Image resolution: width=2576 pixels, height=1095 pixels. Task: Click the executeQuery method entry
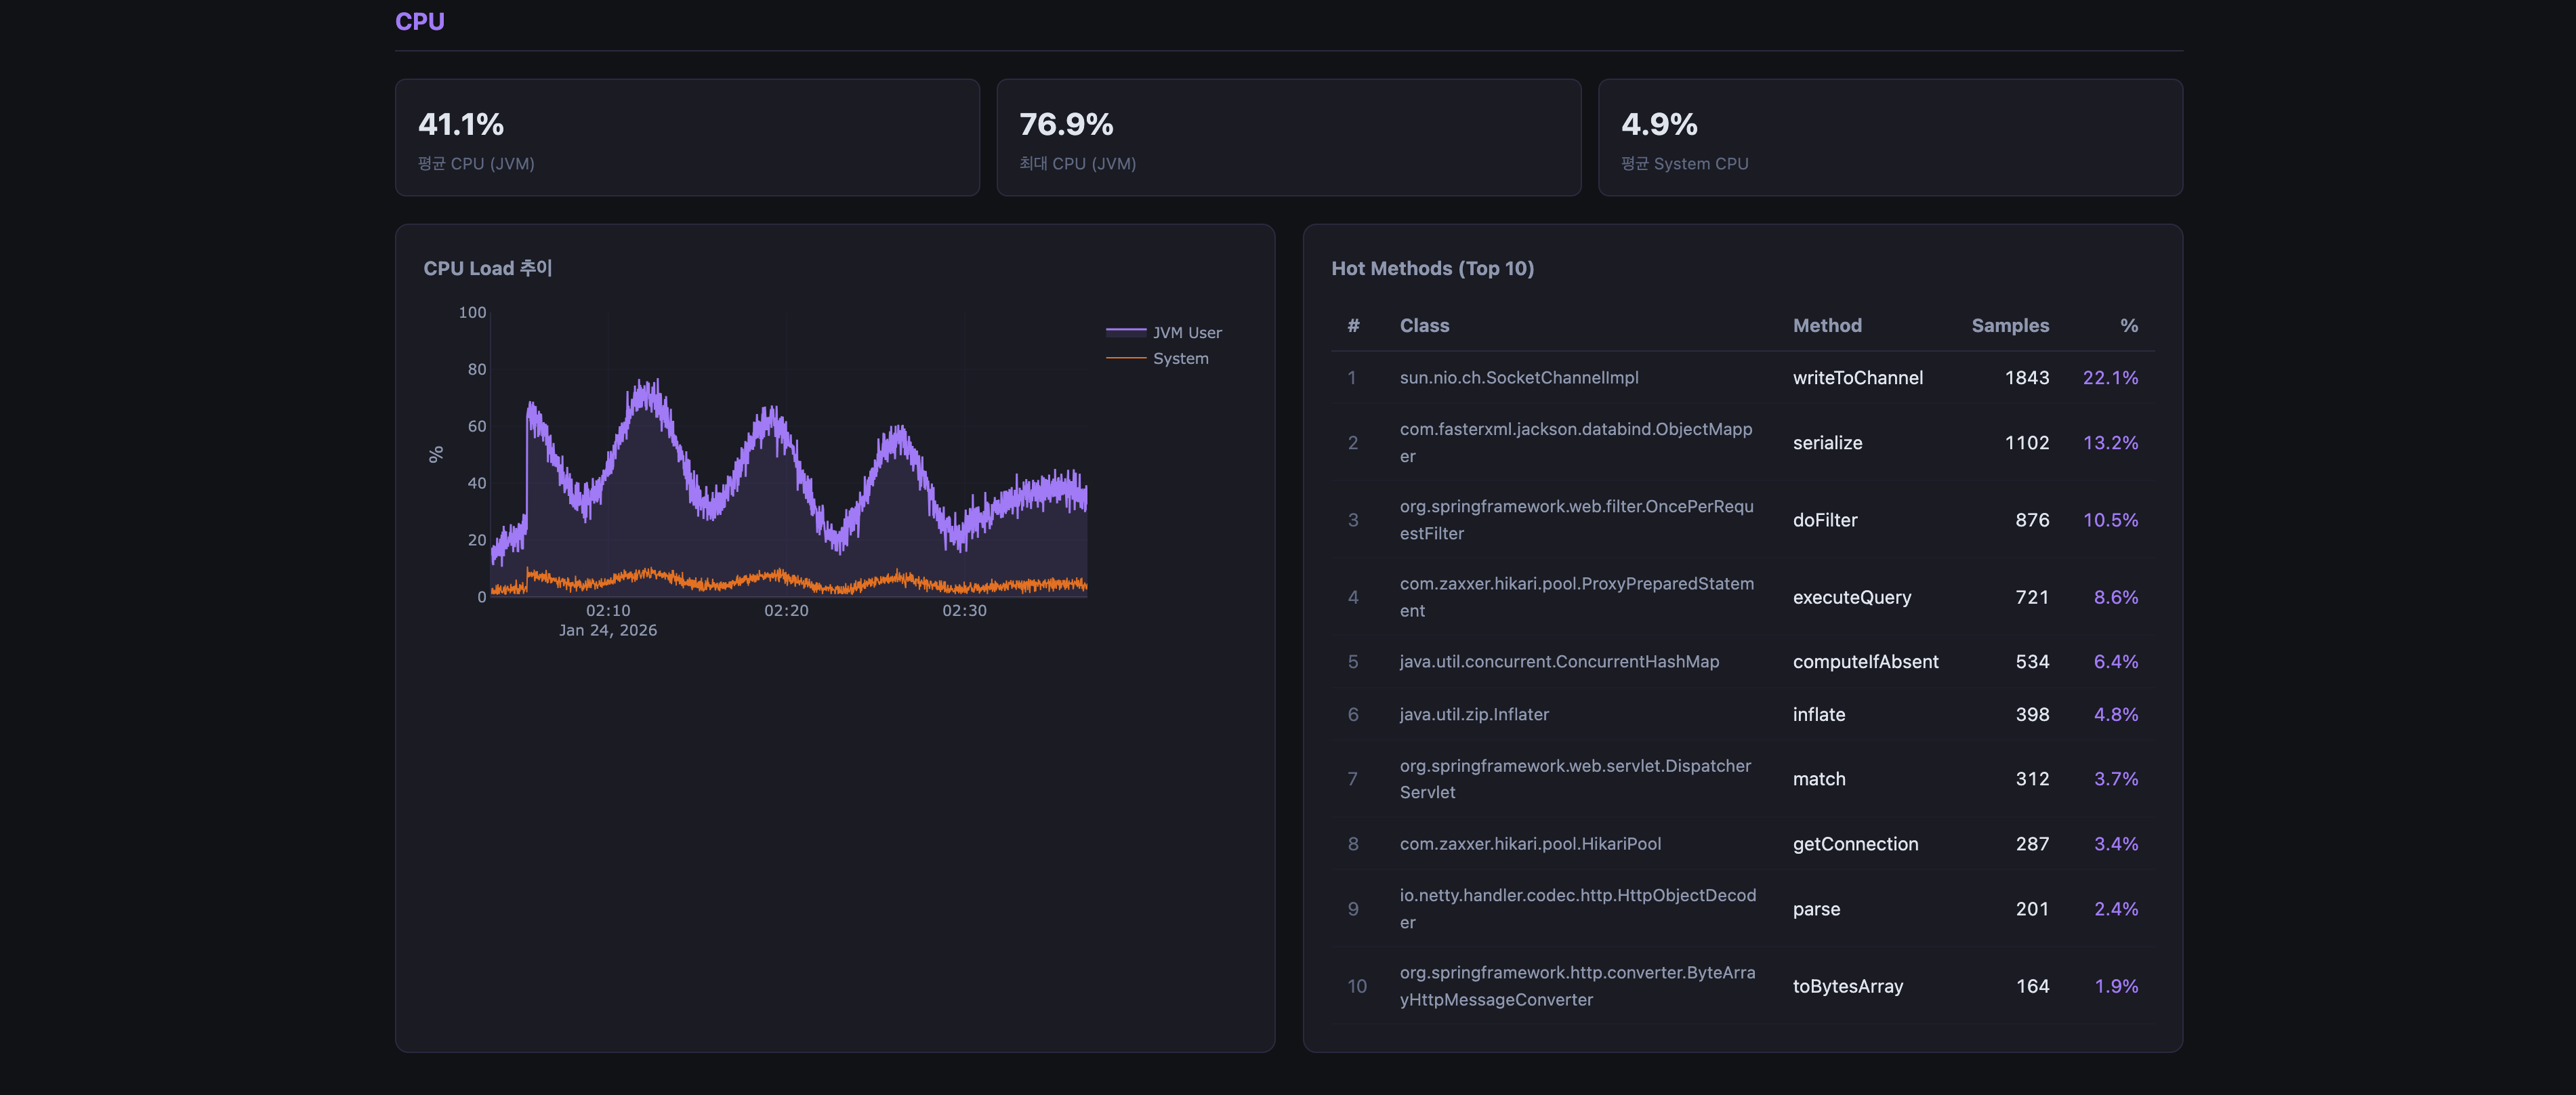coord(1851,597)
